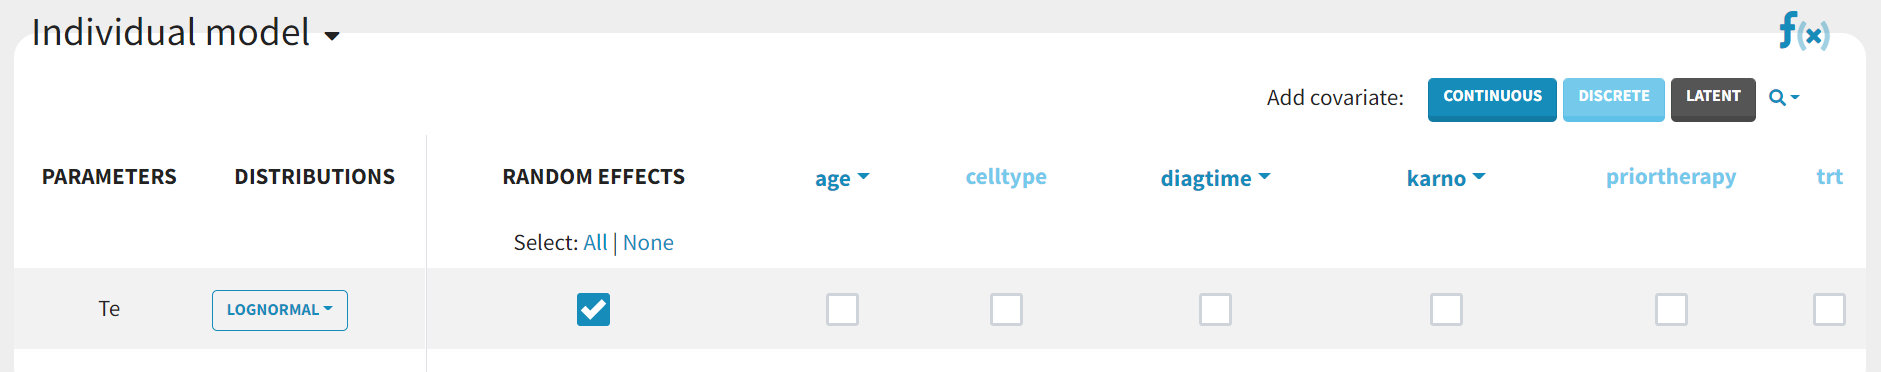
Task: Add a LATENT covariate
Action: (1713, 99)
